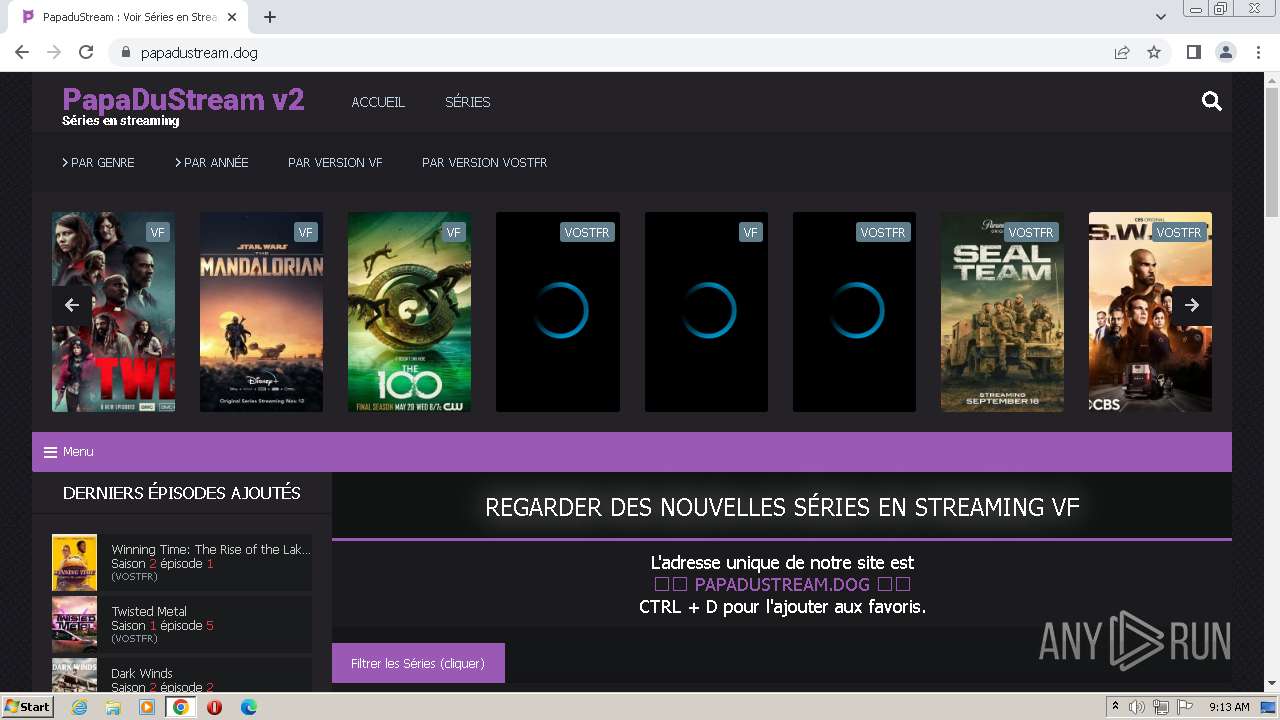Image resolution: width=1280 pixels, height=720 pixels.
Task: Launch Internet Explorer from the taskbar
Action: coord(80,707)
